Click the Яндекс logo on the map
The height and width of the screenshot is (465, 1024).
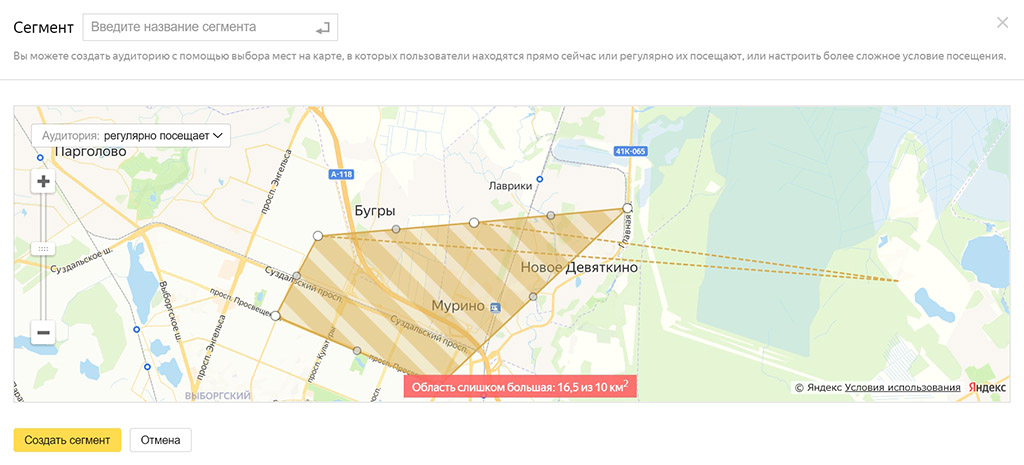(987, 387)
